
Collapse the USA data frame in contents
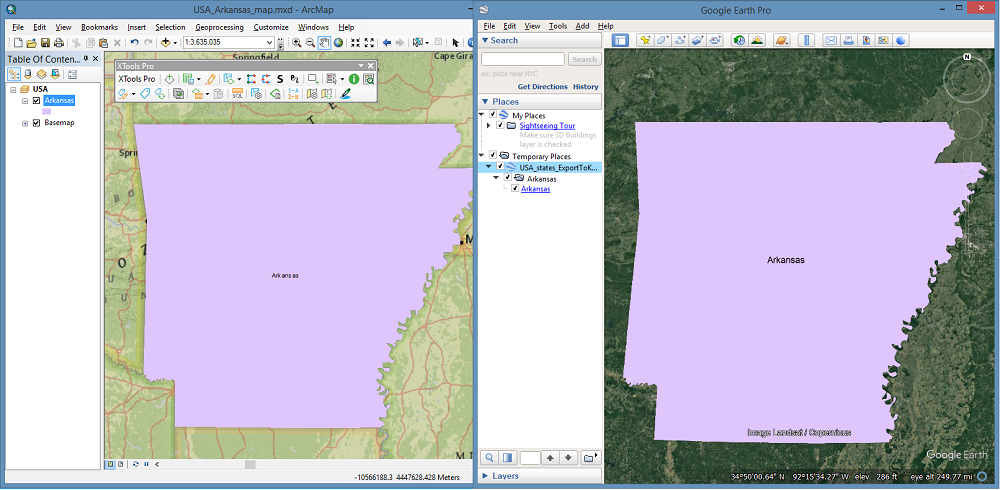pos(13,90)
